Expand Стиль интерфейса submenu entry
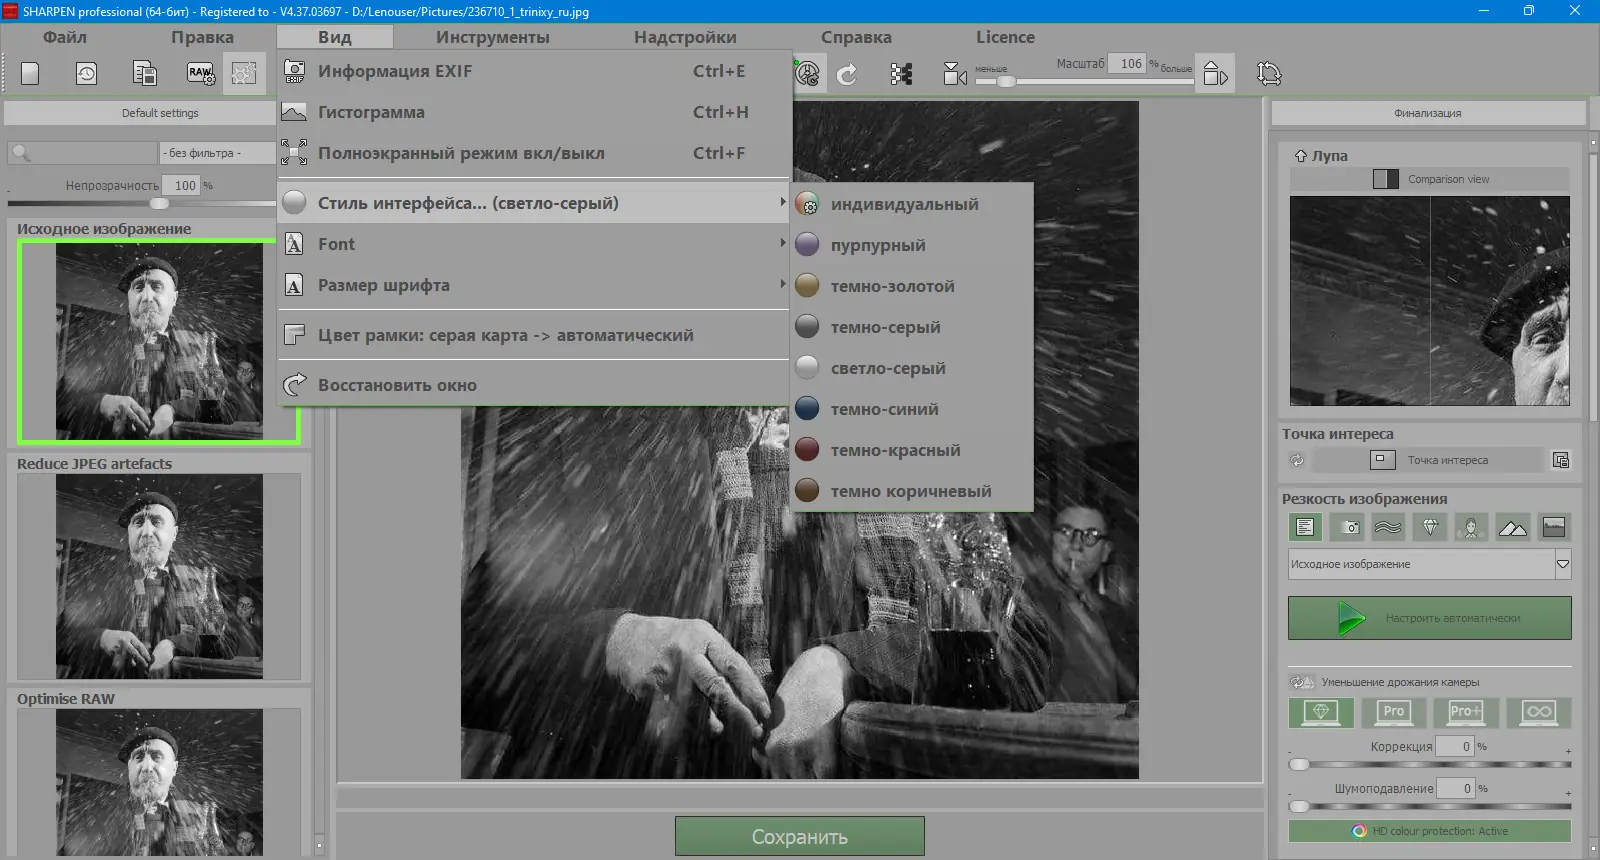The image size is (1600, 860). [x=534, y=203]
